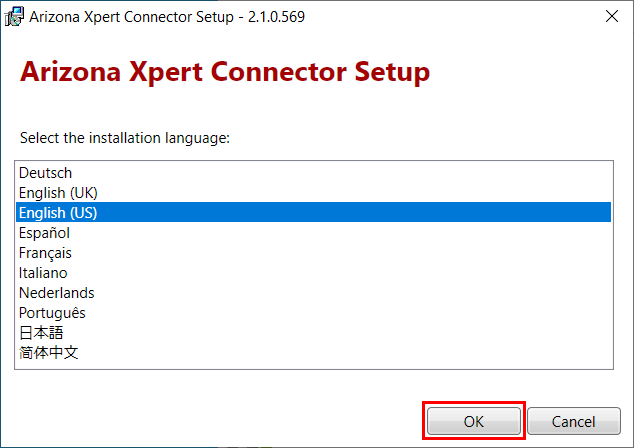634x448 pixels.
Task: Click the empty area below 简体中文 in the list
Action: (x=313, y=365)
